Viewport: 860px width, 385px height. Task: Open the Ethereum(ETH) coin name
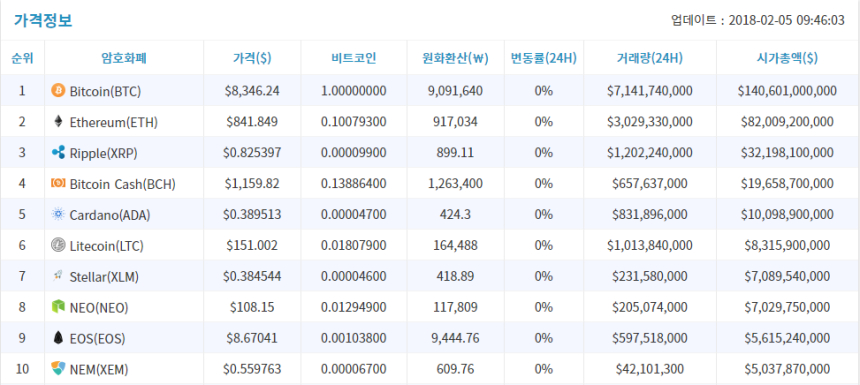(114, 122)
